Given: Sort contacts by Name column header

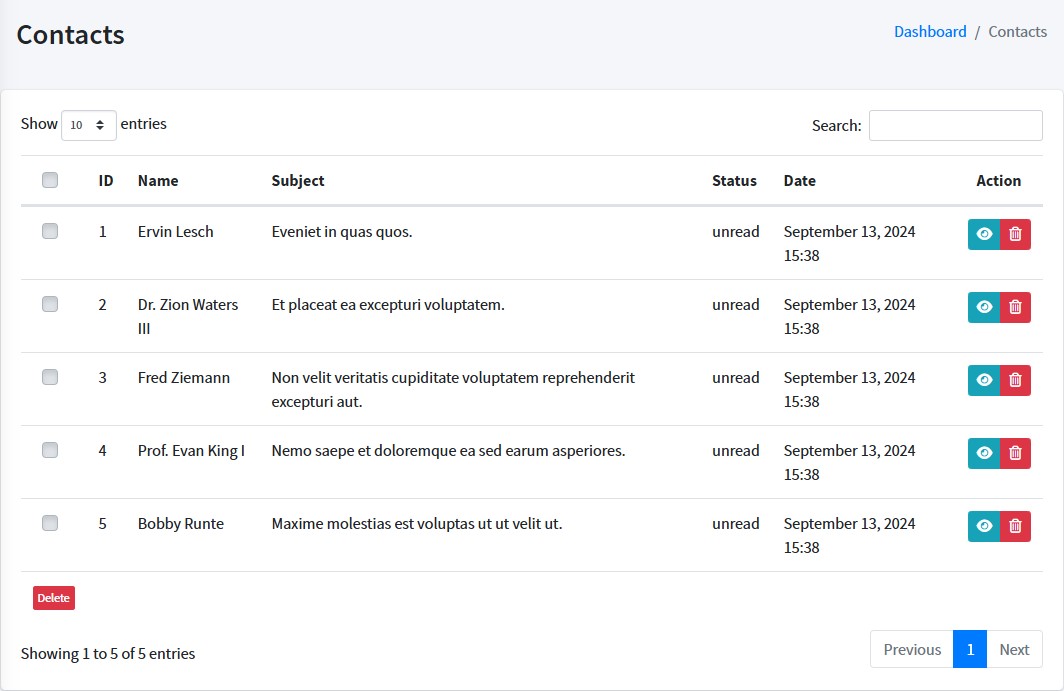Looking at the screenshot, I should 158,181.
